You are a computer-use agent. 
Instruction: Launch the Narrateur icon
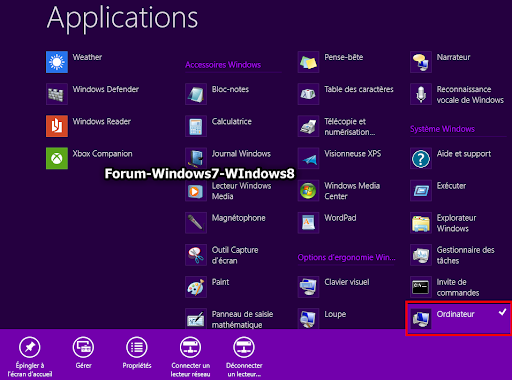pos(421,62)
